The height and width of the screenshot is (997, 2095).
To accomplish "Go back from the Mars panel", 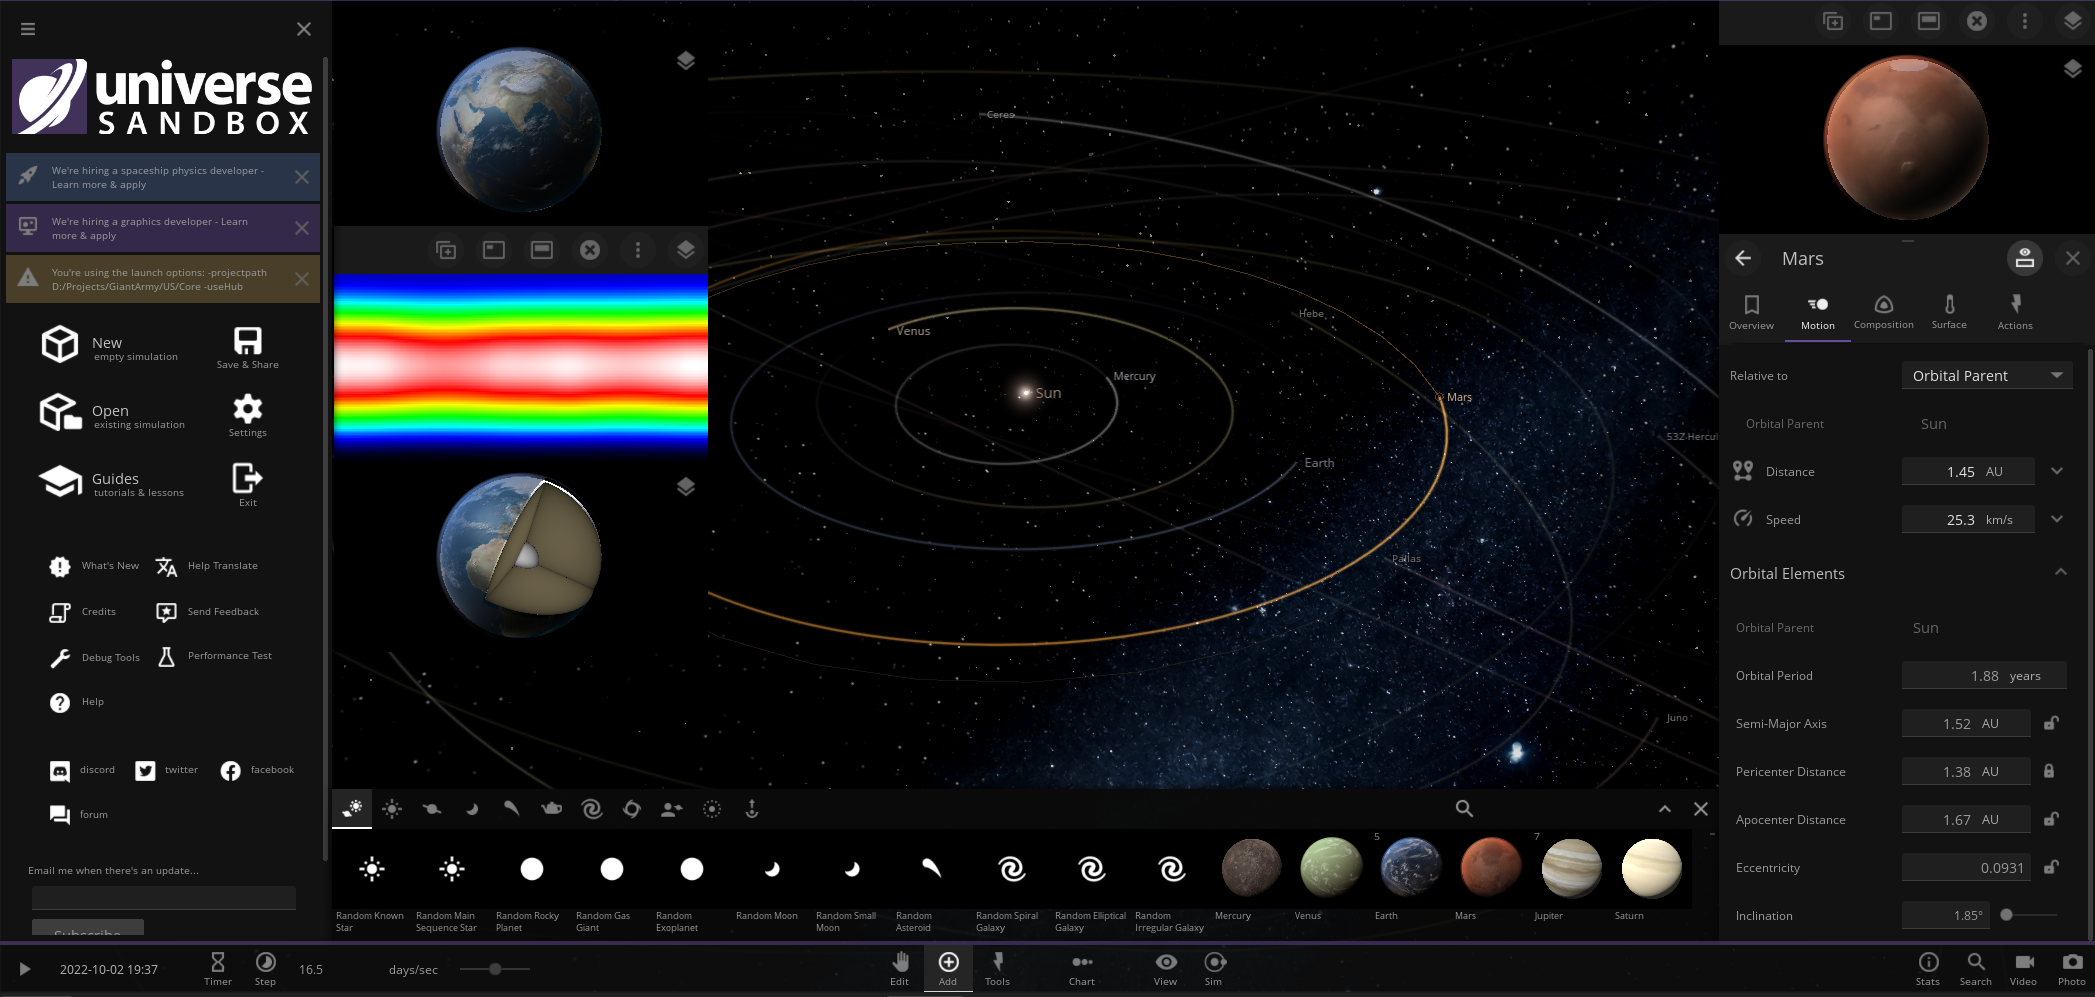I will click(x=1743, y=258).
